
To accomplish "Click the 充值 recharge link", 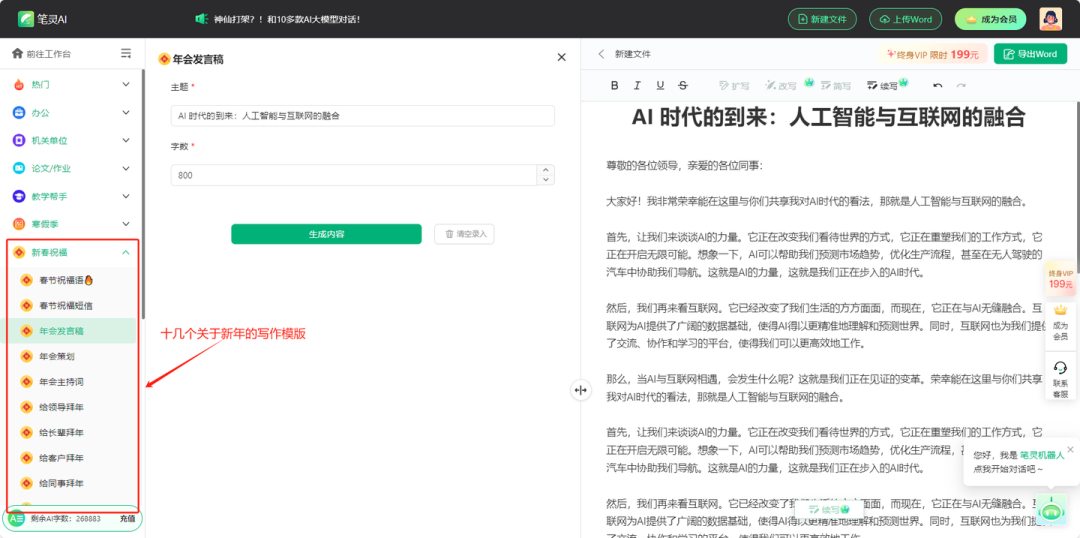I will [127, 518].
